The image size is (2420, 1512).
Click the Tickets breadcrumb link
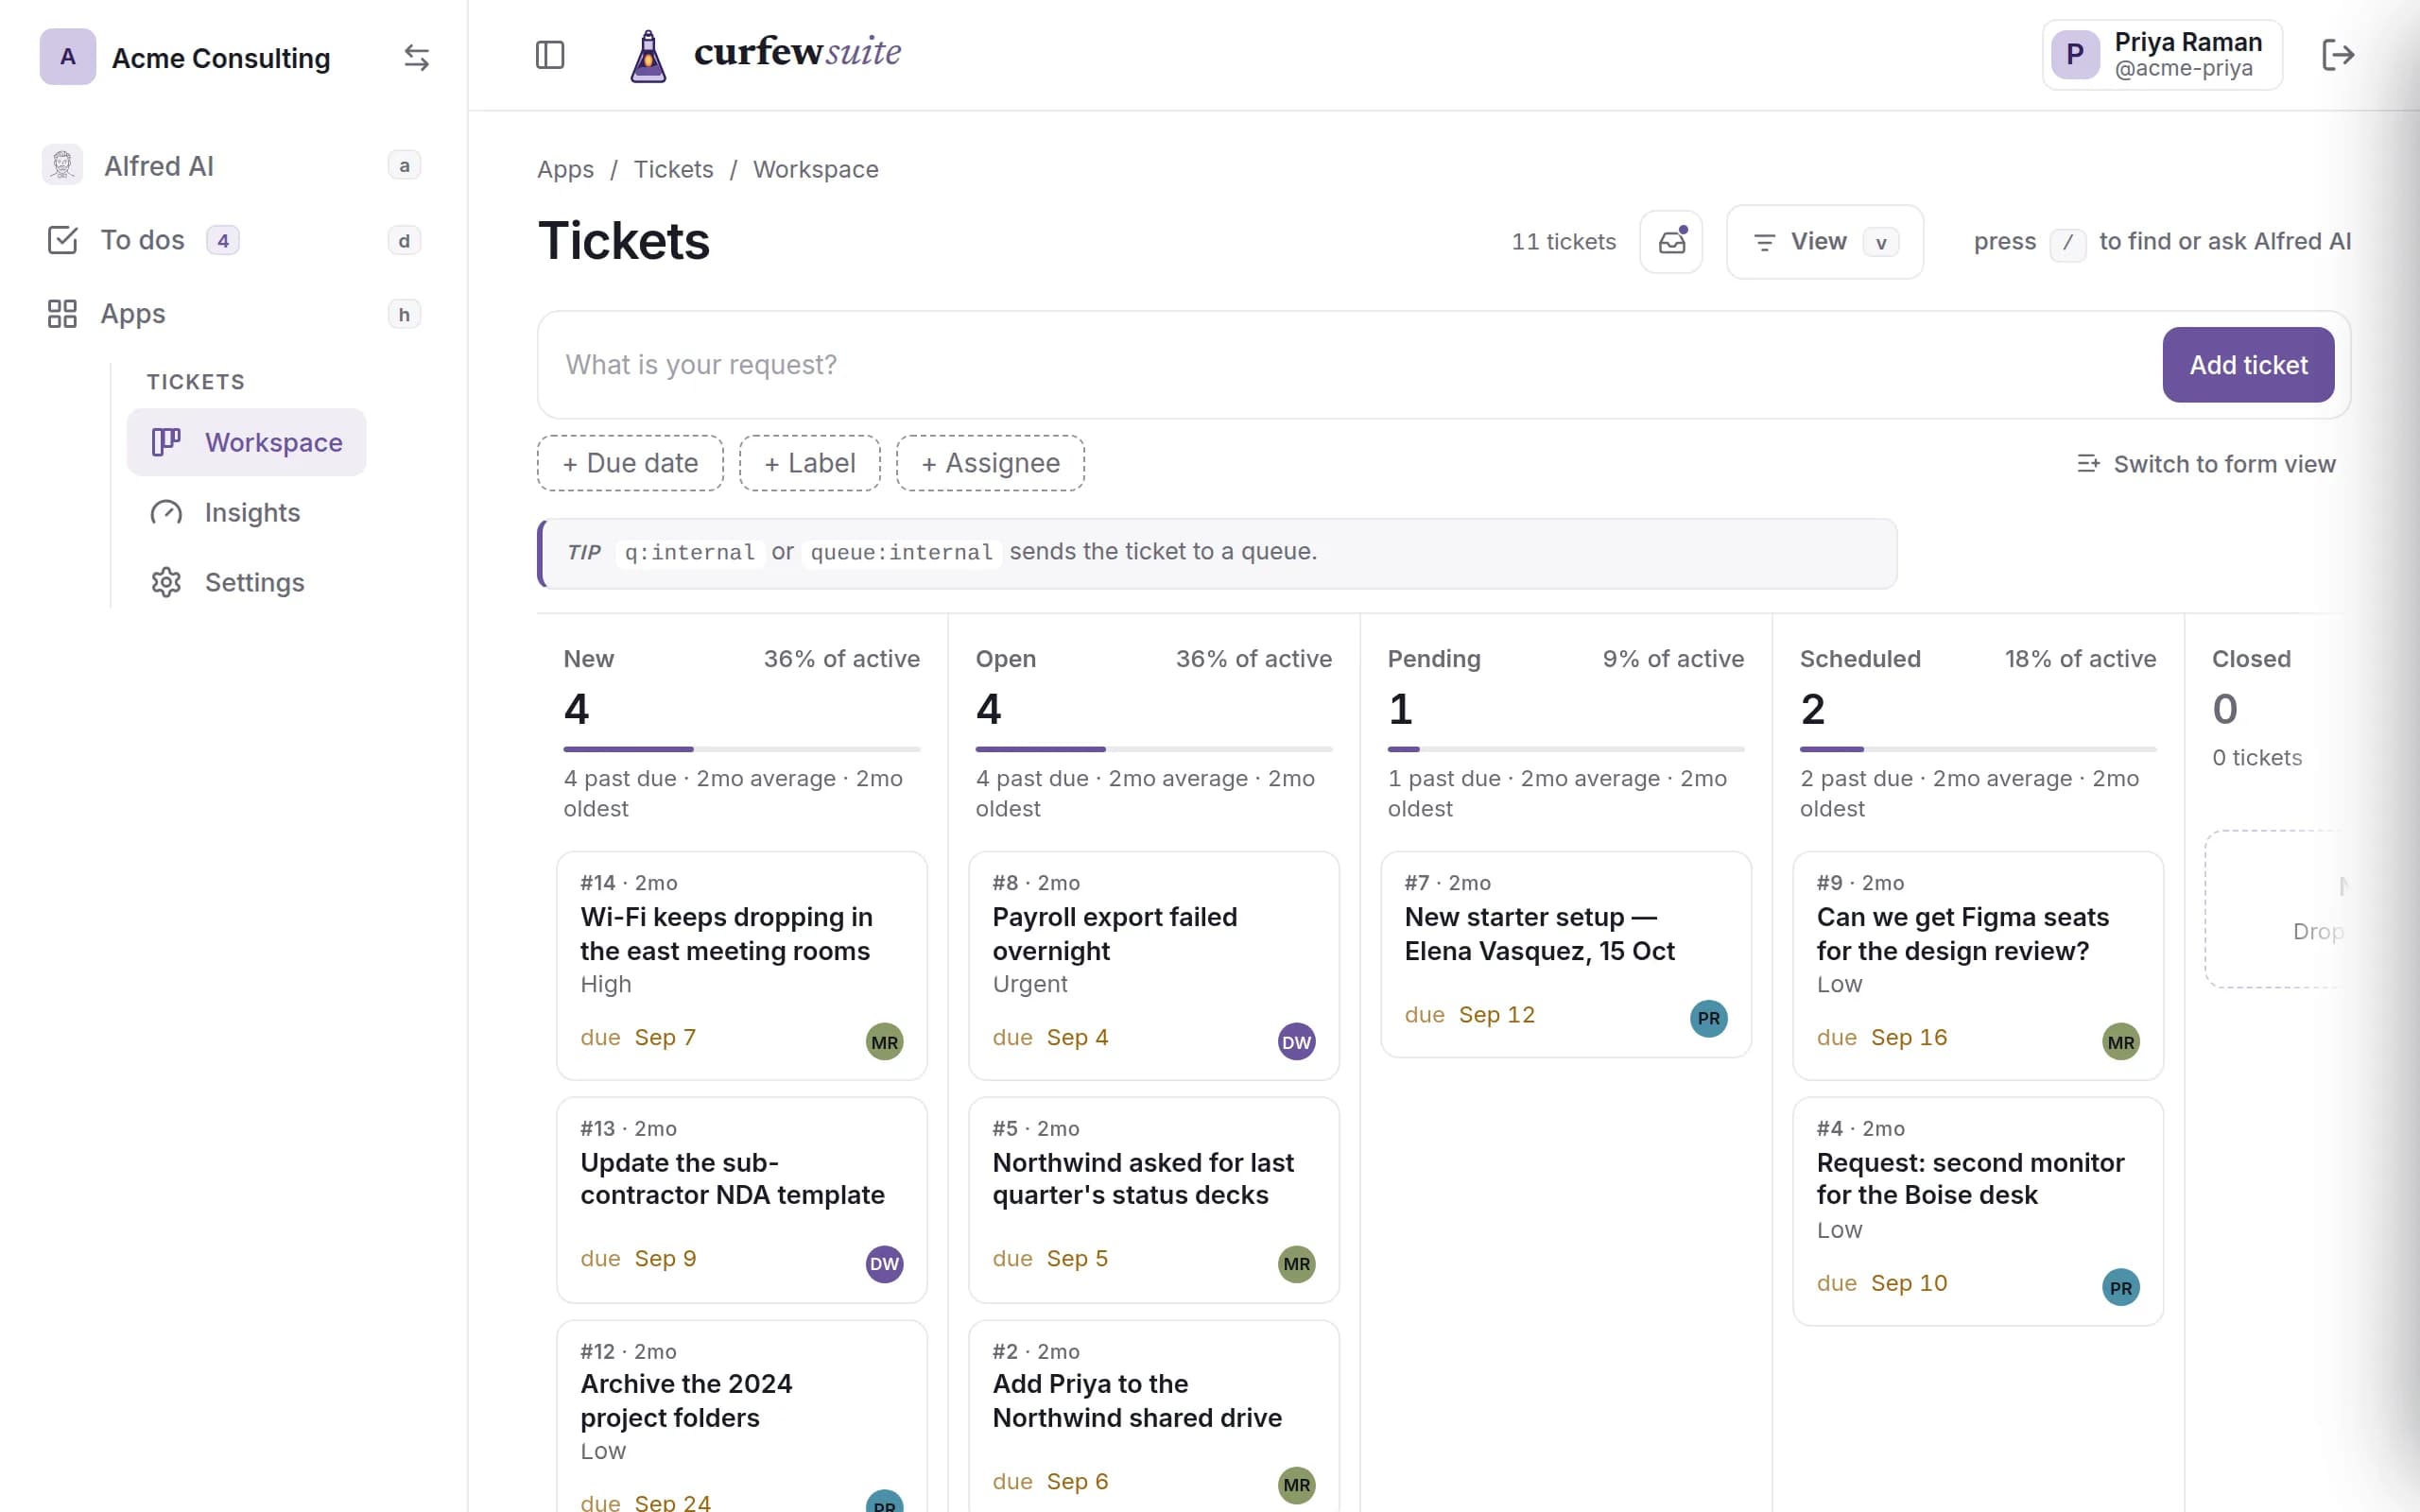[673, 169]
